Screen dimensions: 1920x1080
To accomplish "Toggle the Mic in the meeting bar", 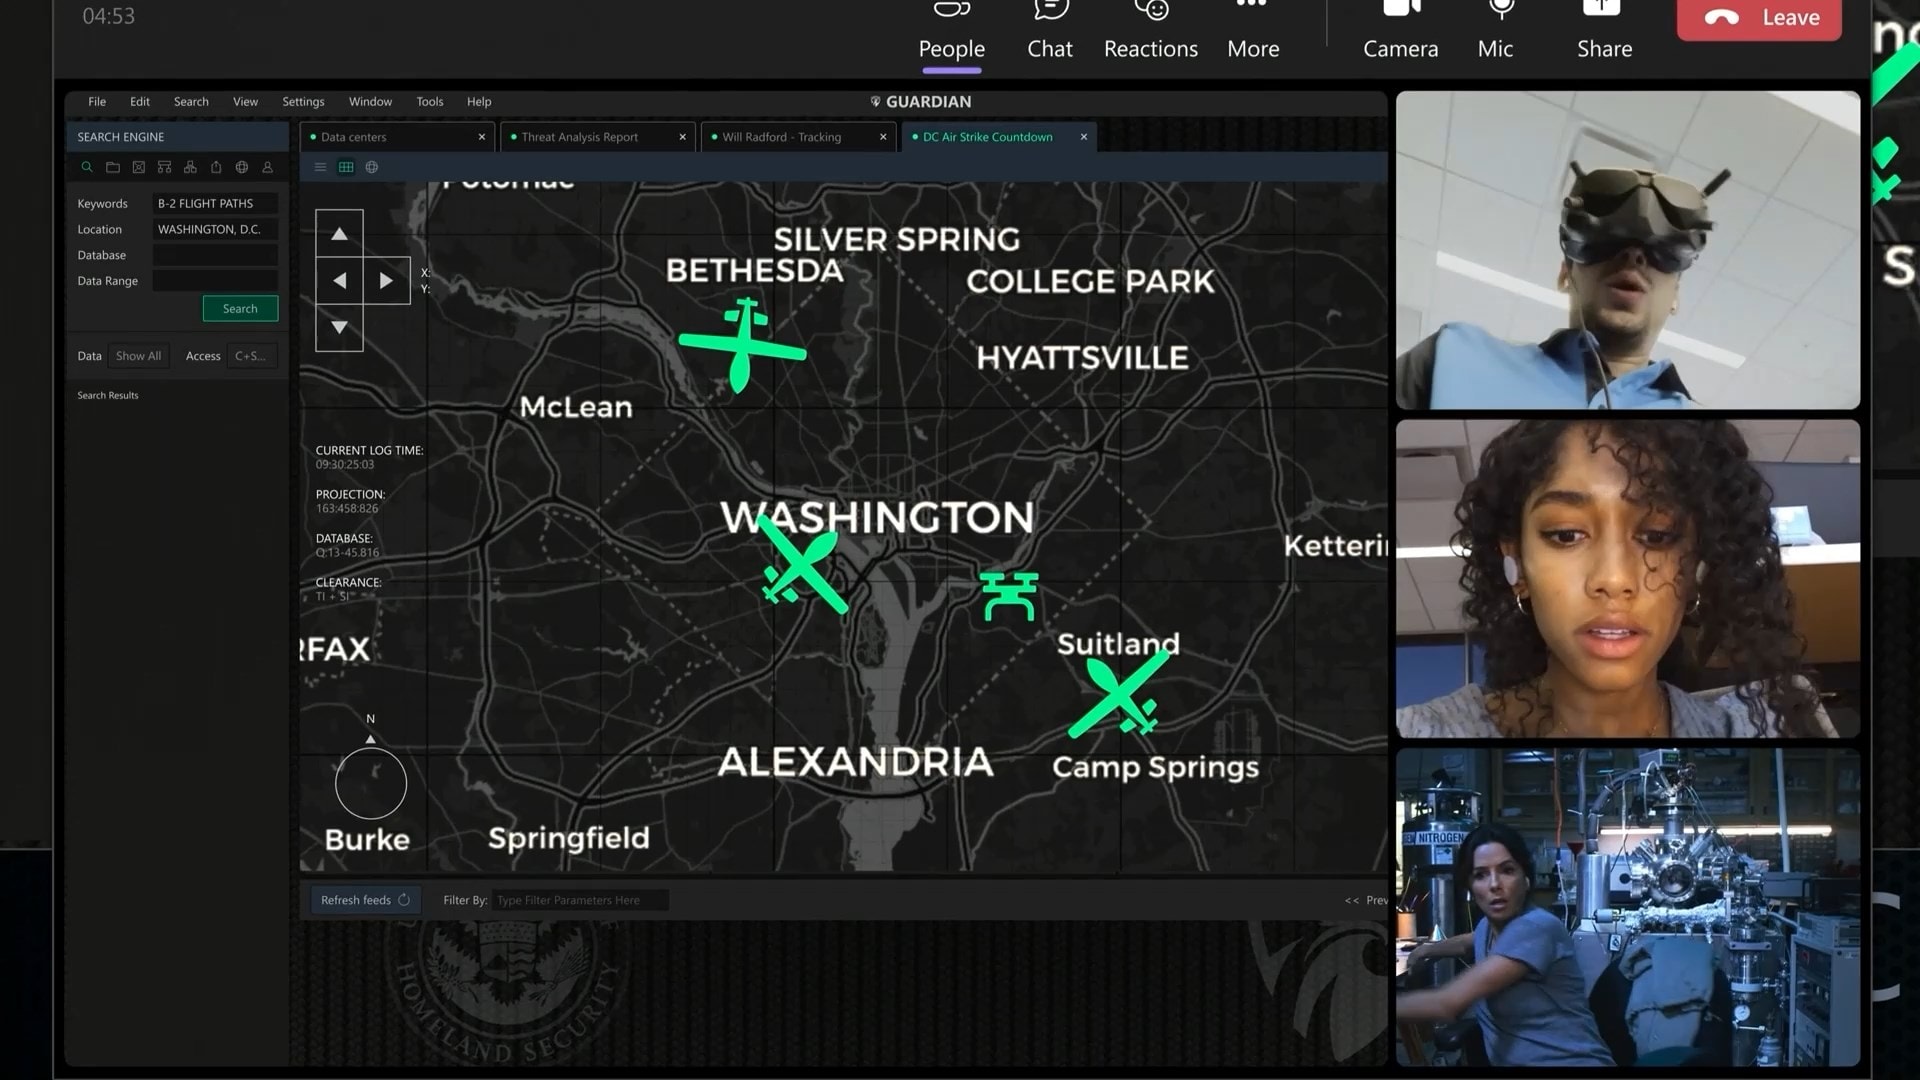I will pyautogui.click(x=1496, y=32).
